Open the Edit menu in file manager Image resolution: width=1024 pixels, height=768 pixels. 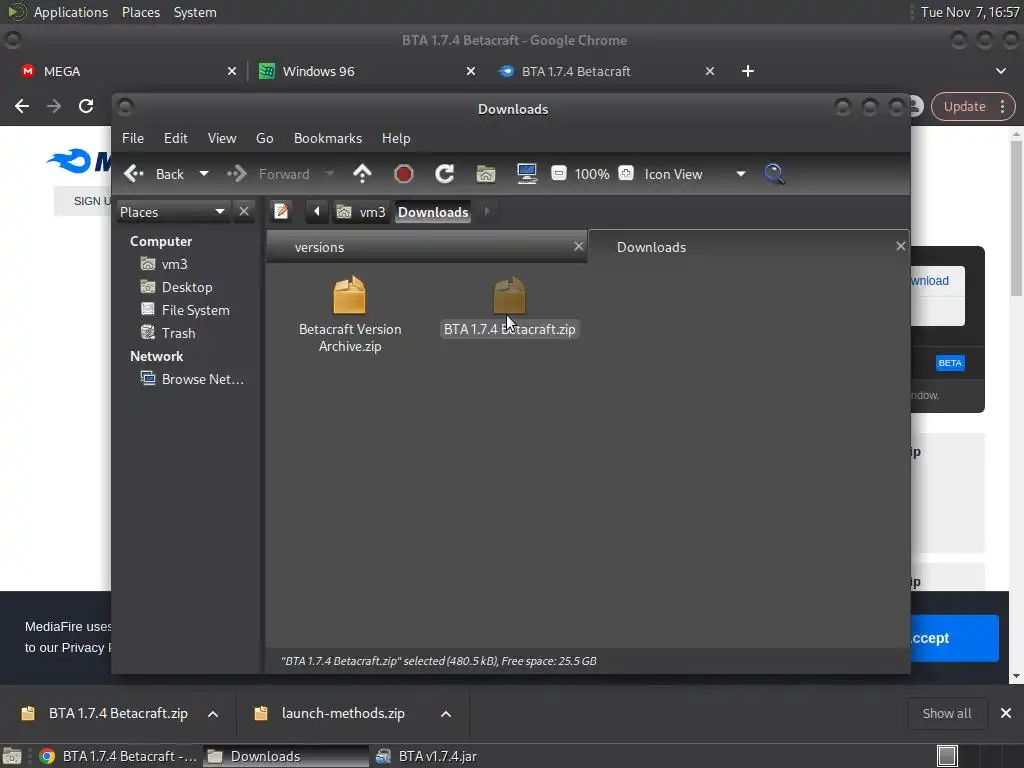[176, 138]
